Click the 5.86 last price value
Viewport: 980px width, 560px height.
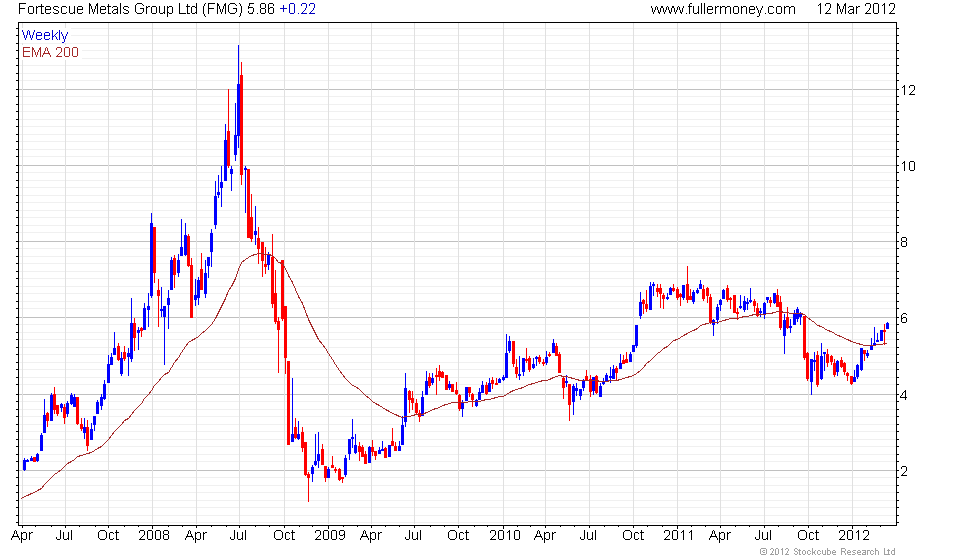click(261, 9)
